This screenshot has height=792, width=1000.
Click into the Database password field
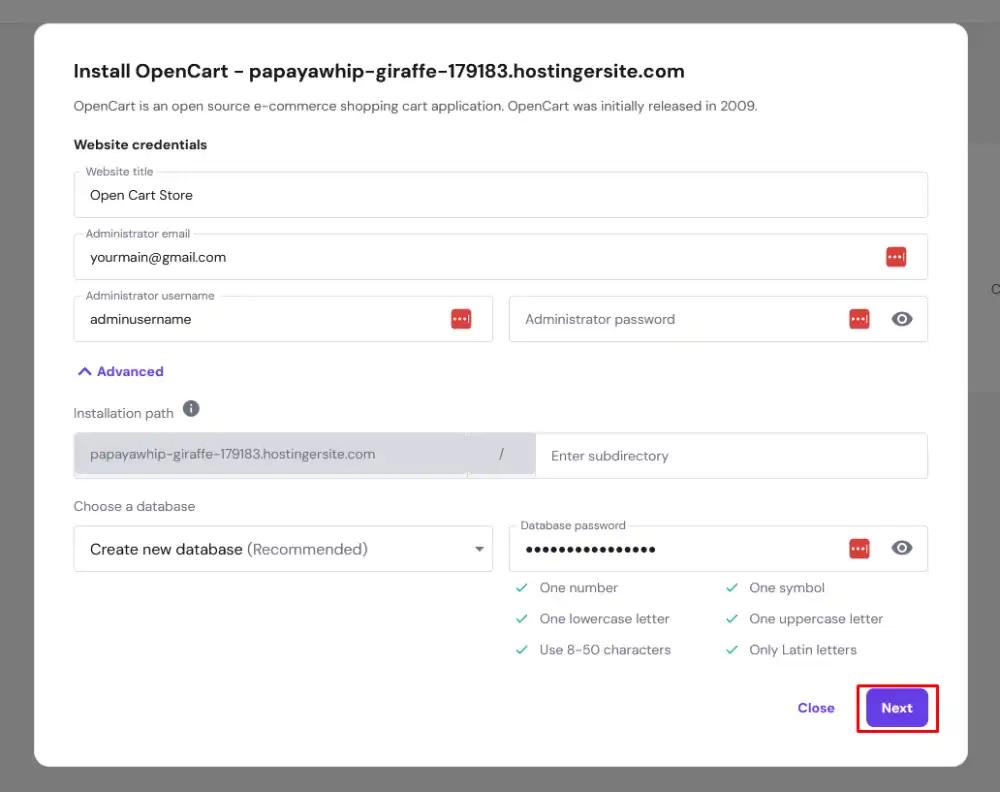pyautogui.click(x=718, y=549)
